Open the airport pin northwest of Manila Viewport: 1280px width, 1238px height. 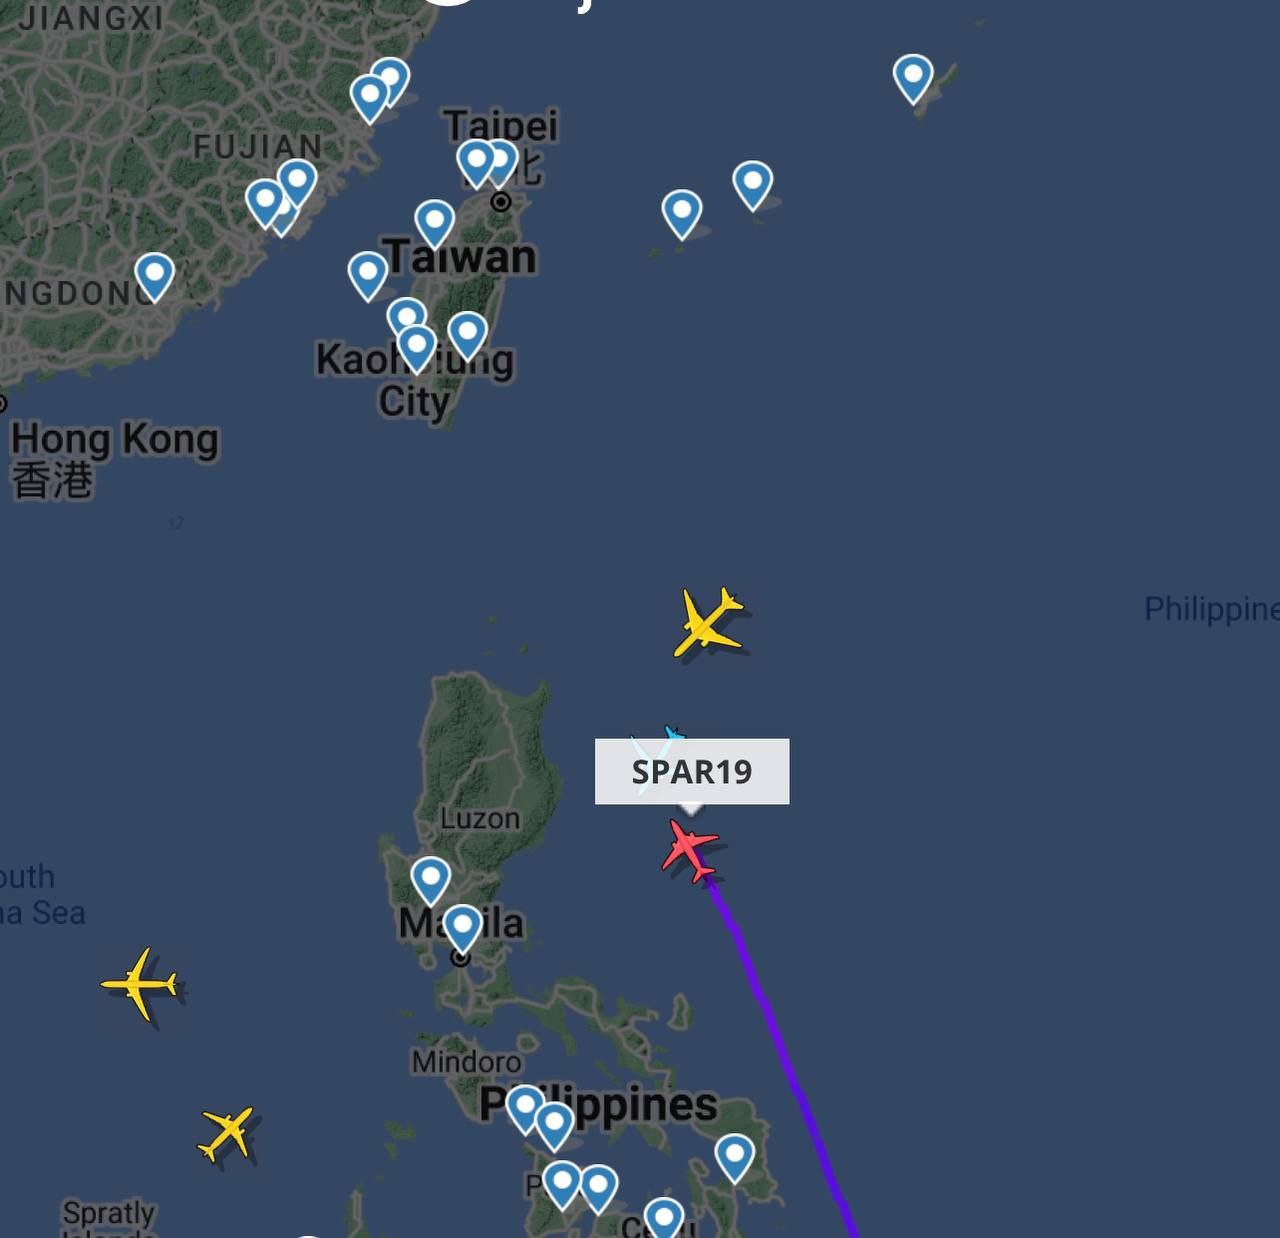[431, 882]
